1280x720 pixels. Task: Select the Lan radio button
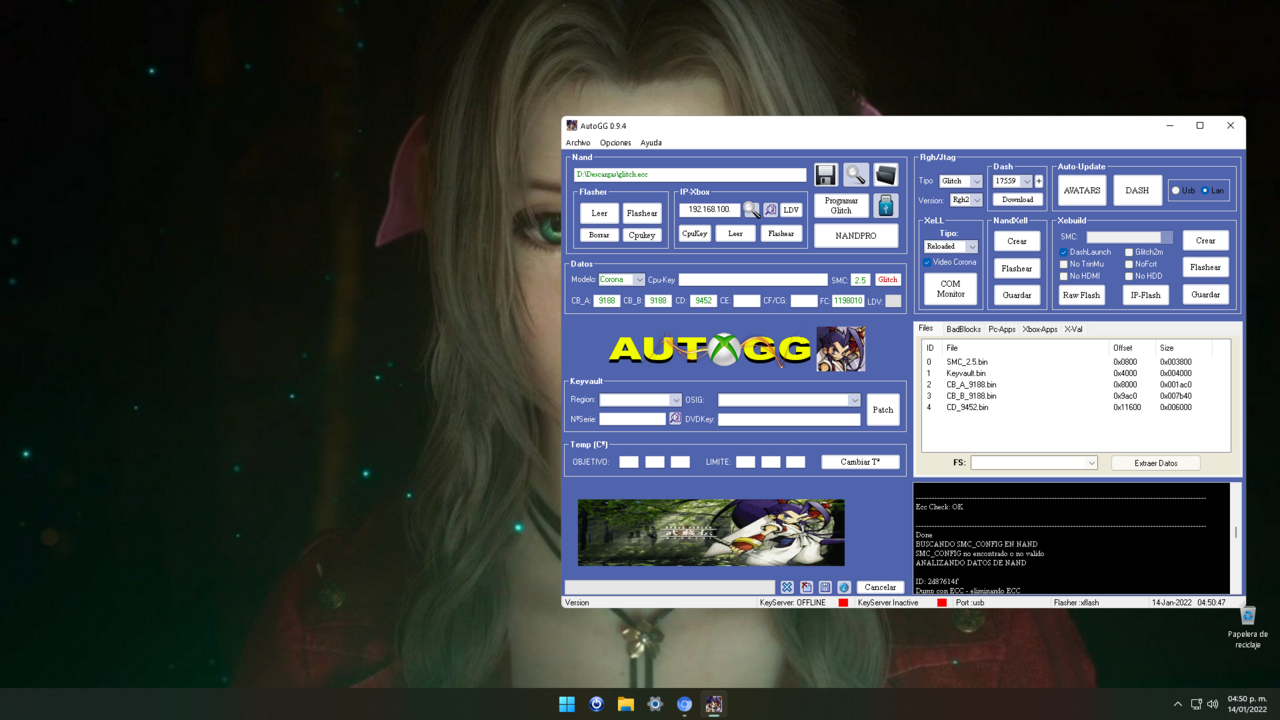click(1205, 190)
